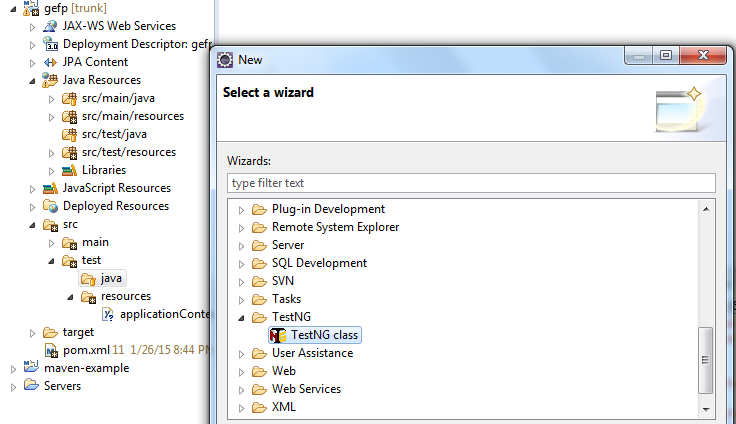Image resolution: width=736 pixels, height=424 pixels.
Task: Click the TestNG class wizard icon
Action: coord(279,335)
